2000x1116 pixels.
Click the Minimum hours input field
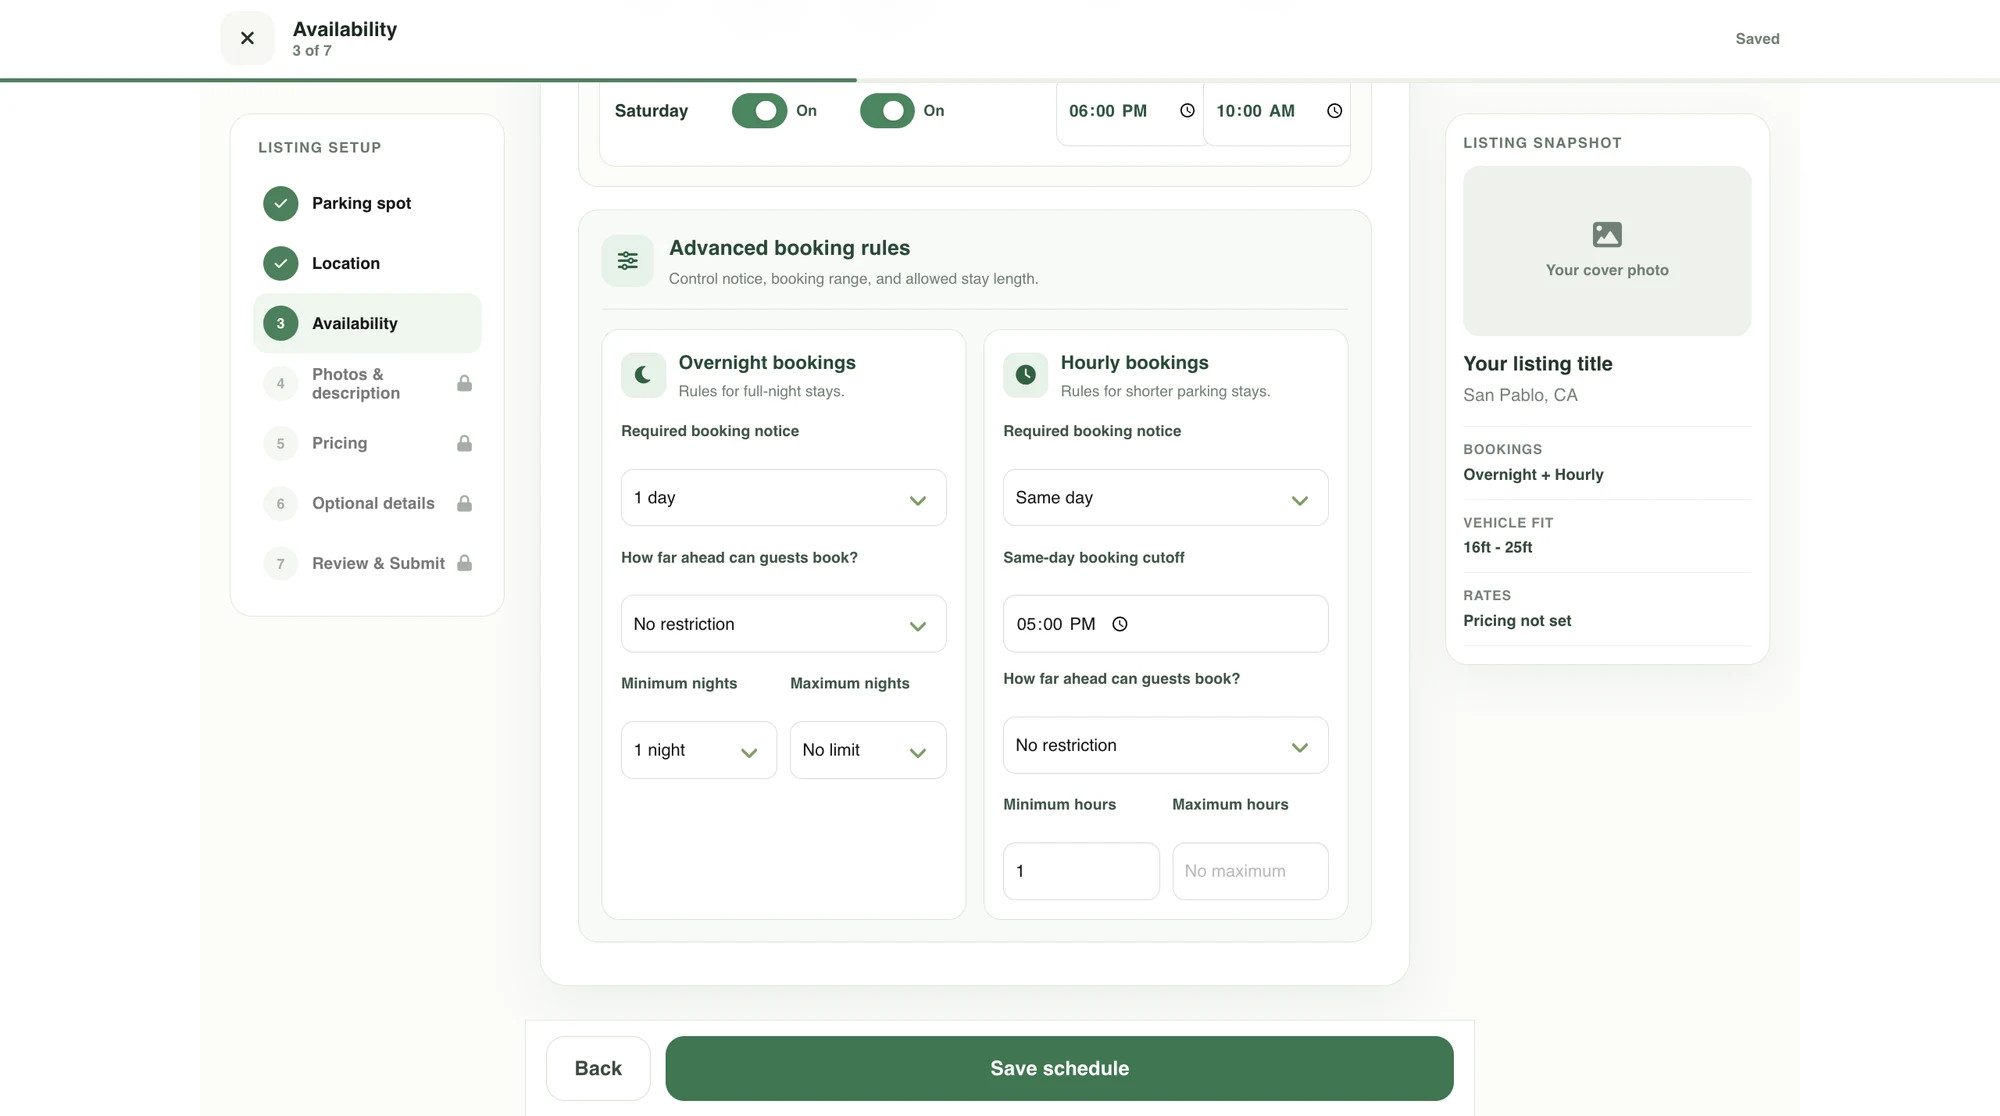pos(1081,871)
